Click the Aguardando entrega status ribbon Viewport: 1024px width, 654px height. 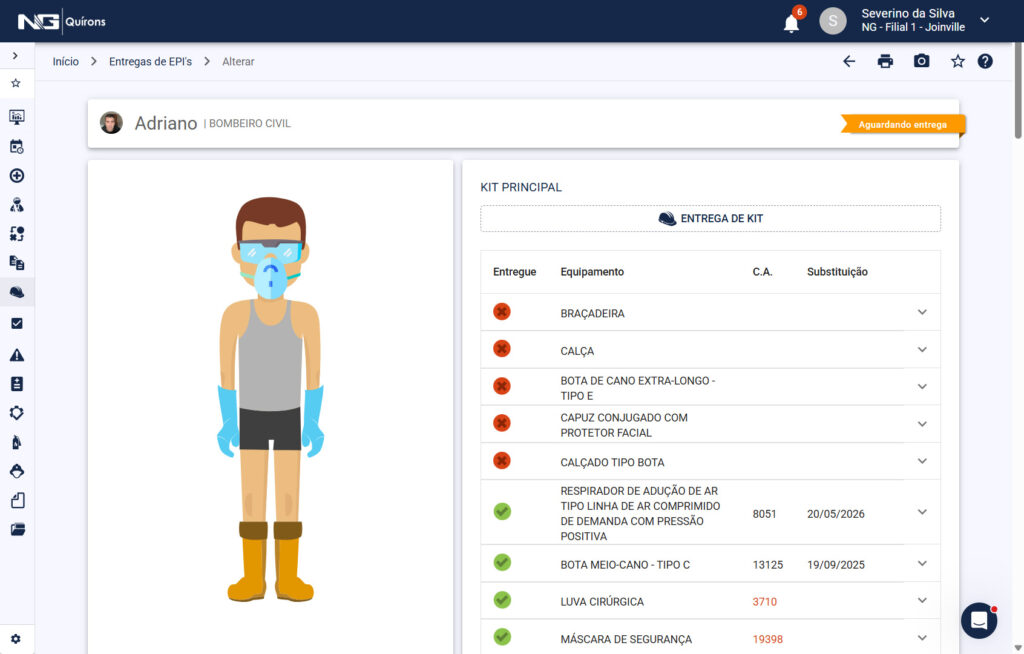click(x=903, y=124)
